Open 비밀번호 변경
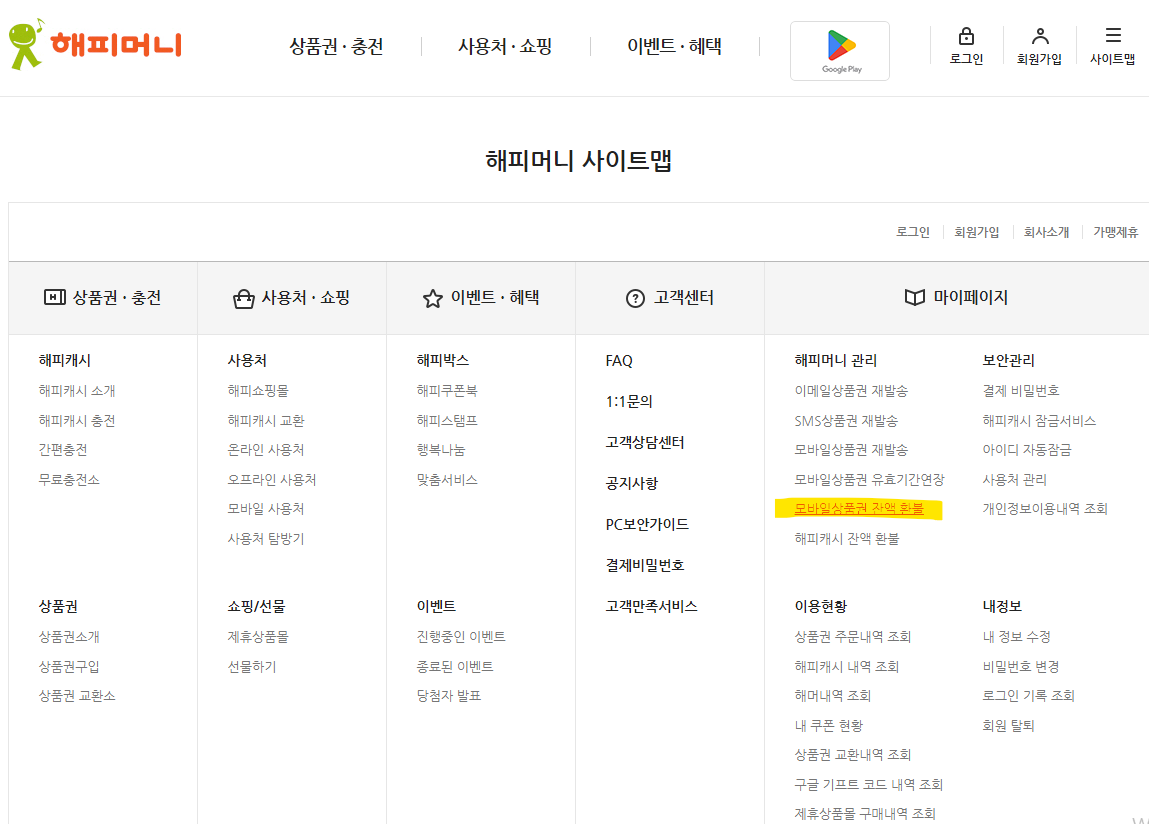This screenshot has height=824, width=1149. coord(1021,666)
